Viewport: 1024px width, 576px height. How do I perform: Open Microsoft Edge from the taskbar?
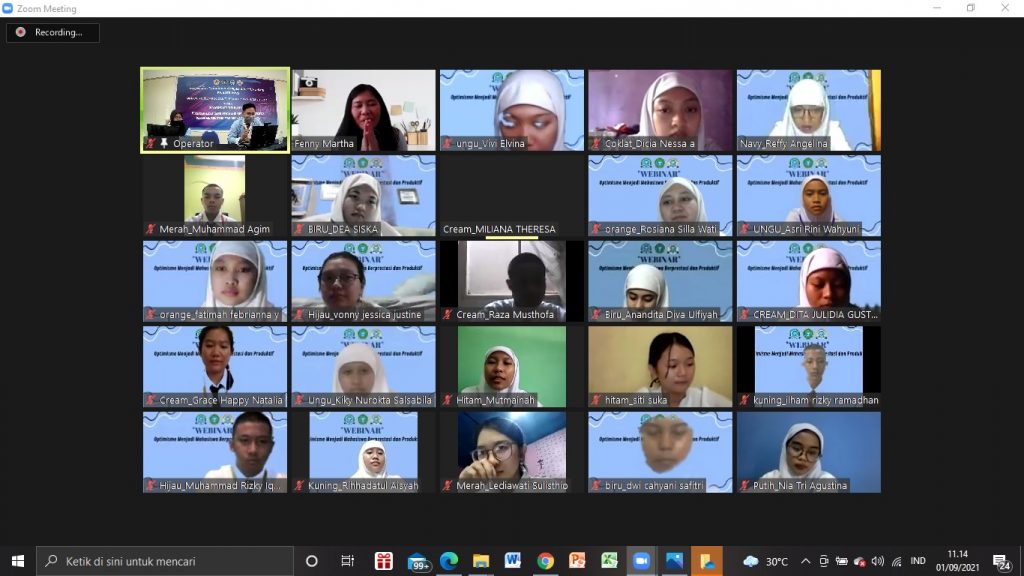449,561
